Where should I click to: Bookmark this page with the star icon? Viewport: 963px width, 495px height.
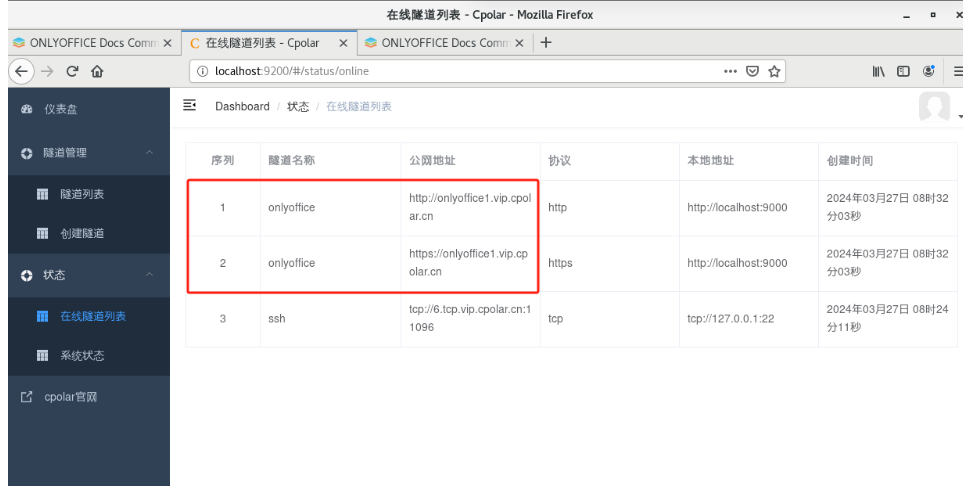click(775, 71)
